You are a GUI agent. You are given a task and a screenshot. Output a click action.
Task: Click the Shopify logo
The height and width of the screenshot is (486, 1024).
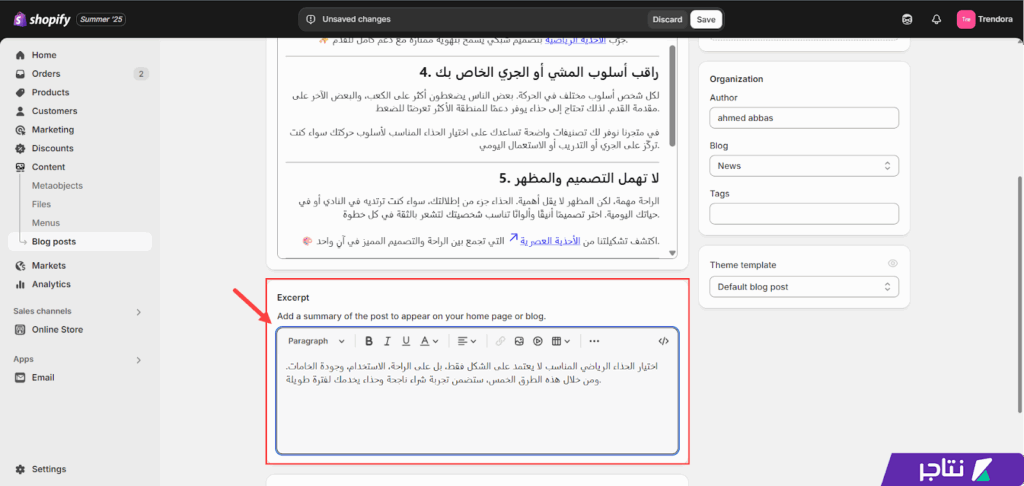tap(41, 20)
